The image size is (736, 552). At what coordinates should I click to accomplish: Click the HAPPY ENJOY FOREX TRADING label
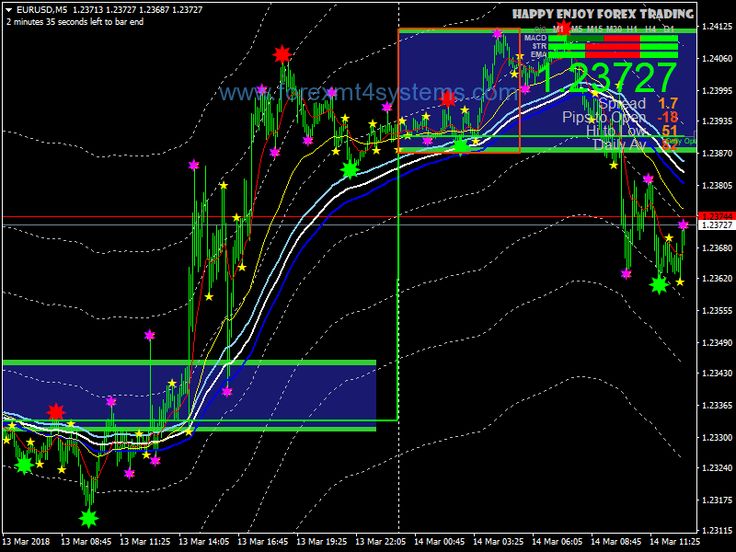[x=603, y=14]
